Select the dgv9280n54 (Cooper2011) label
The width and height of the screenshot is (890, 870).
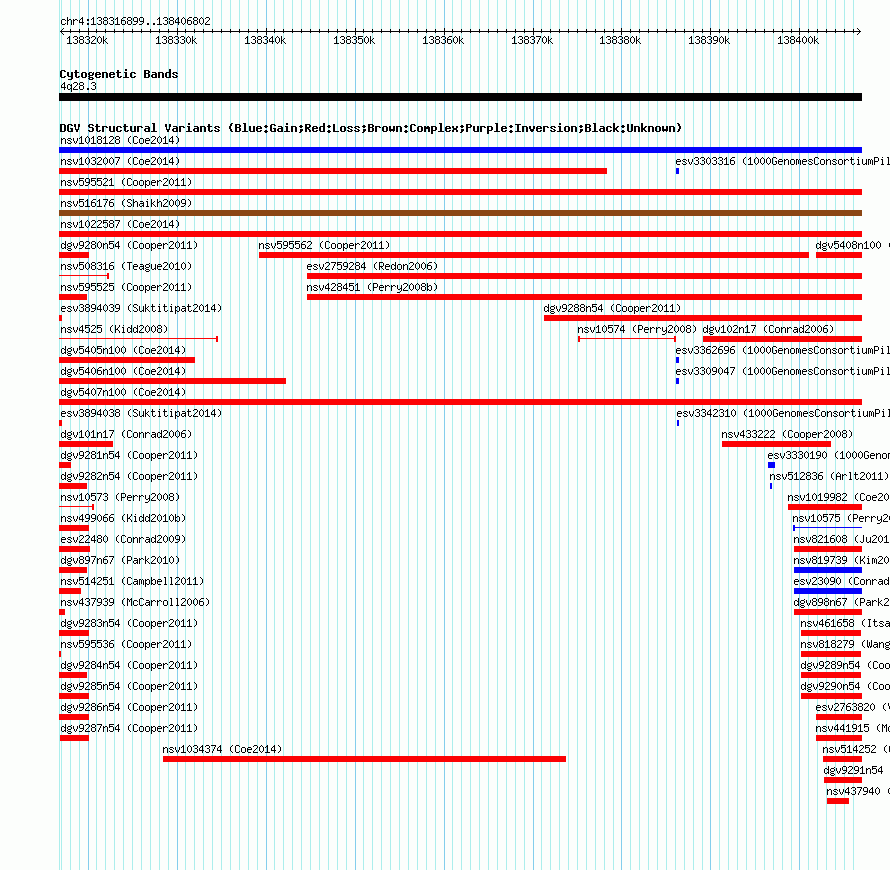click(129, 245)
